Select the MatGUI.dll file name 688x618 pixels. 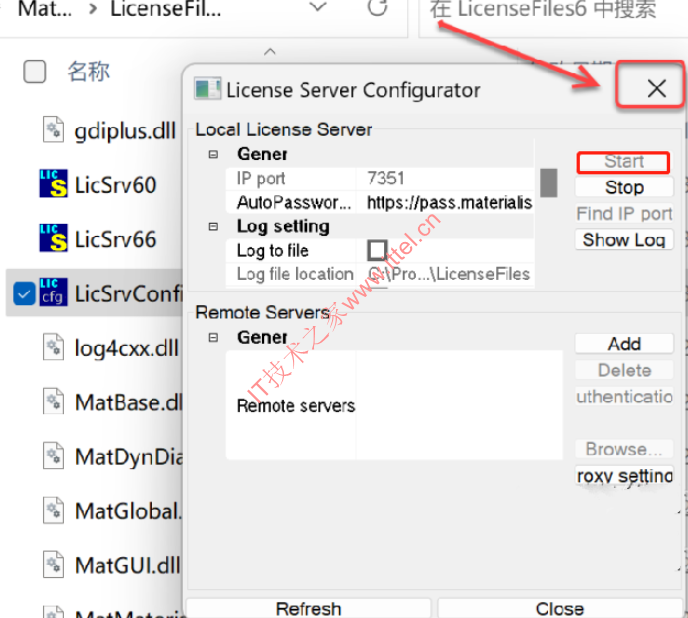128,565
